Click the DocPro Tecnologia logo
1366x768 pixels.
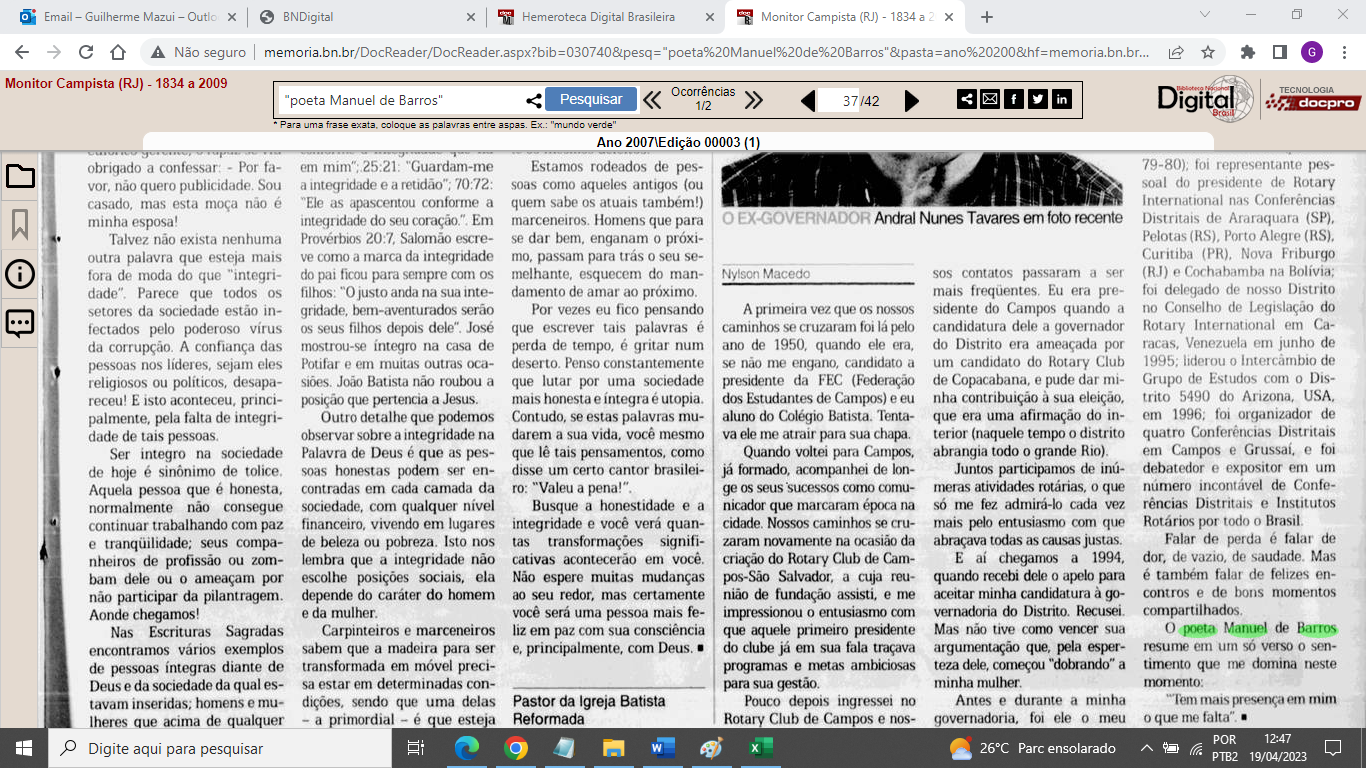click(1312, 98)
